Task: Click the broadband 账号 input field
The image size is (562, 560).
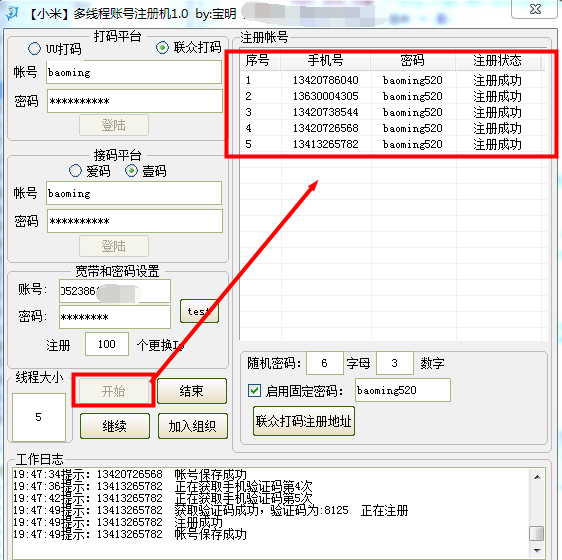Action: [115, 291]
